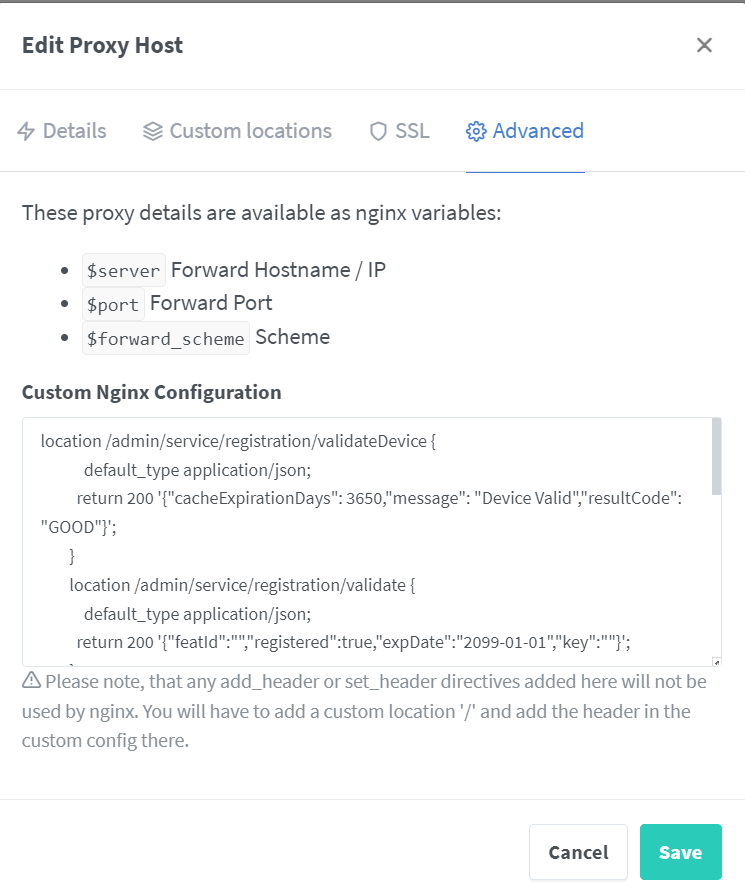The height and width of the screenshot is (895, 745).
Task: Click the Custom Nginx Configuration label
Action: (x=151, y=392)
